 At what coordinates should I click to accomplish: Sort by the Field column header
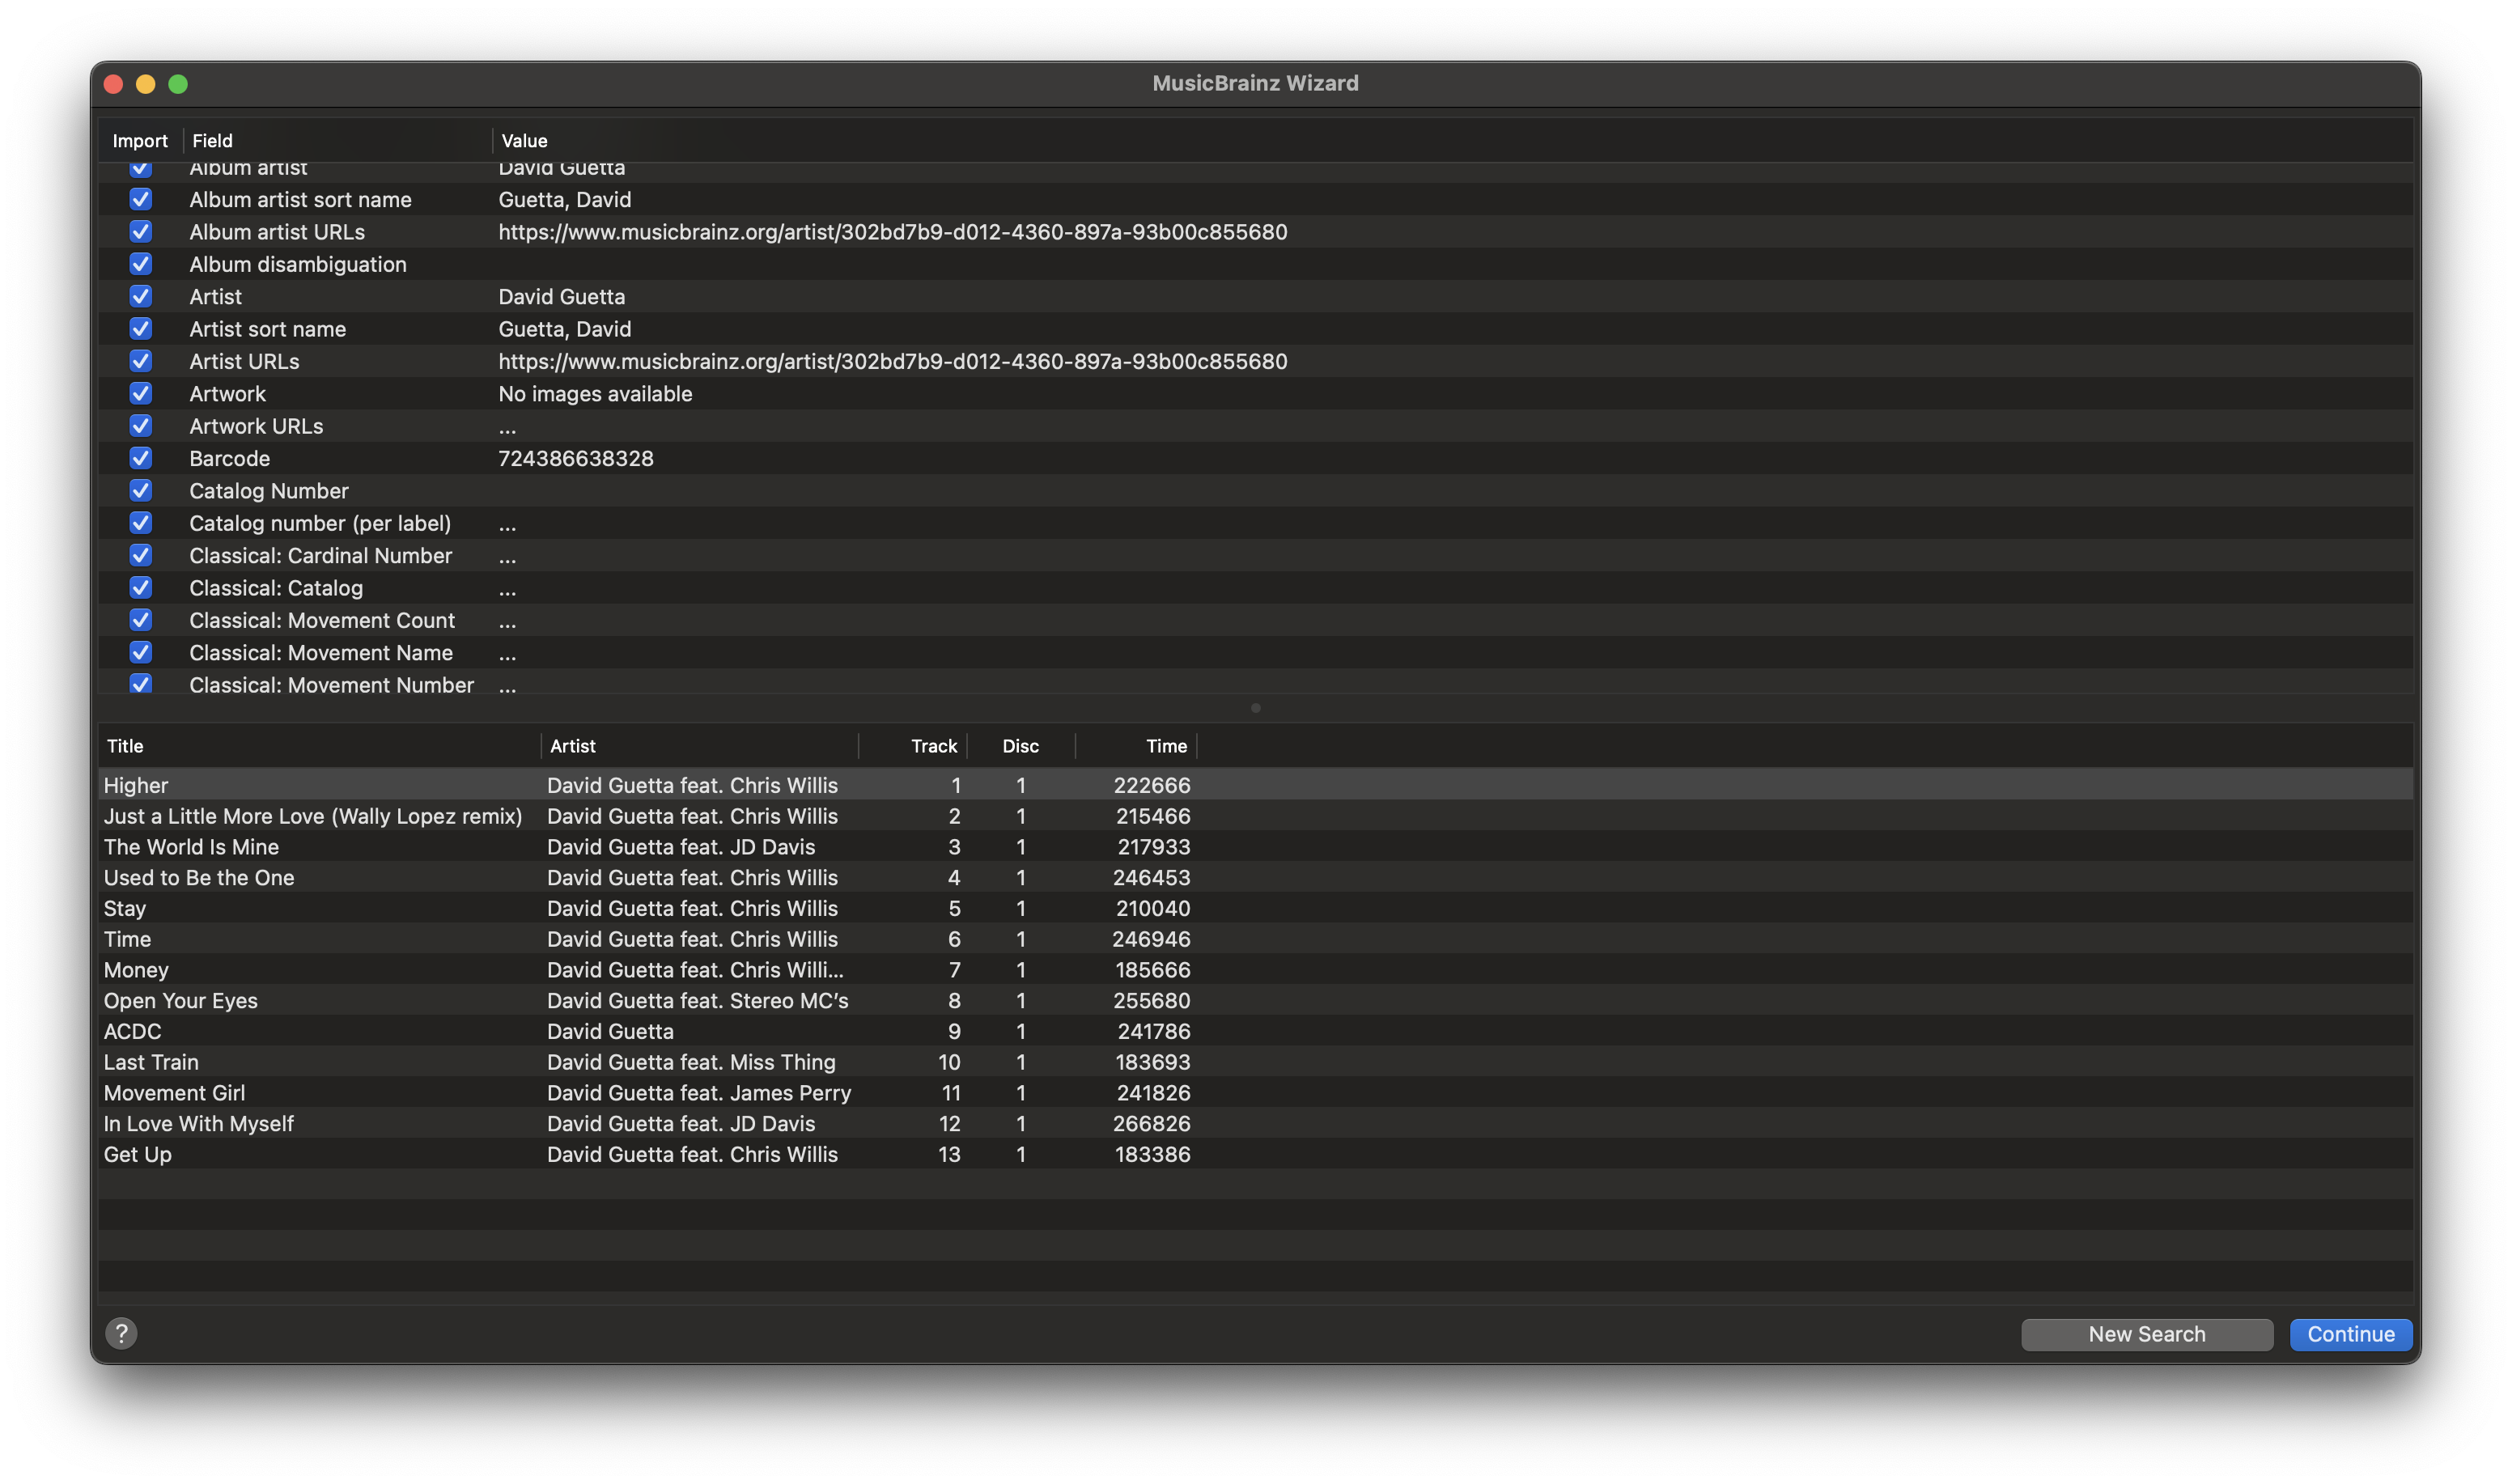[x=337, y=141]
